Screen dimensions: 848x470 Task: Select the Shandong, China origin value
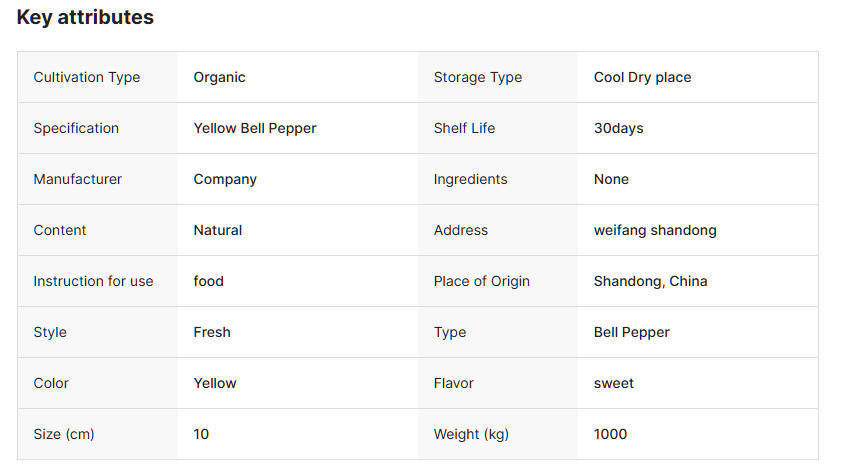coord(650,281)
